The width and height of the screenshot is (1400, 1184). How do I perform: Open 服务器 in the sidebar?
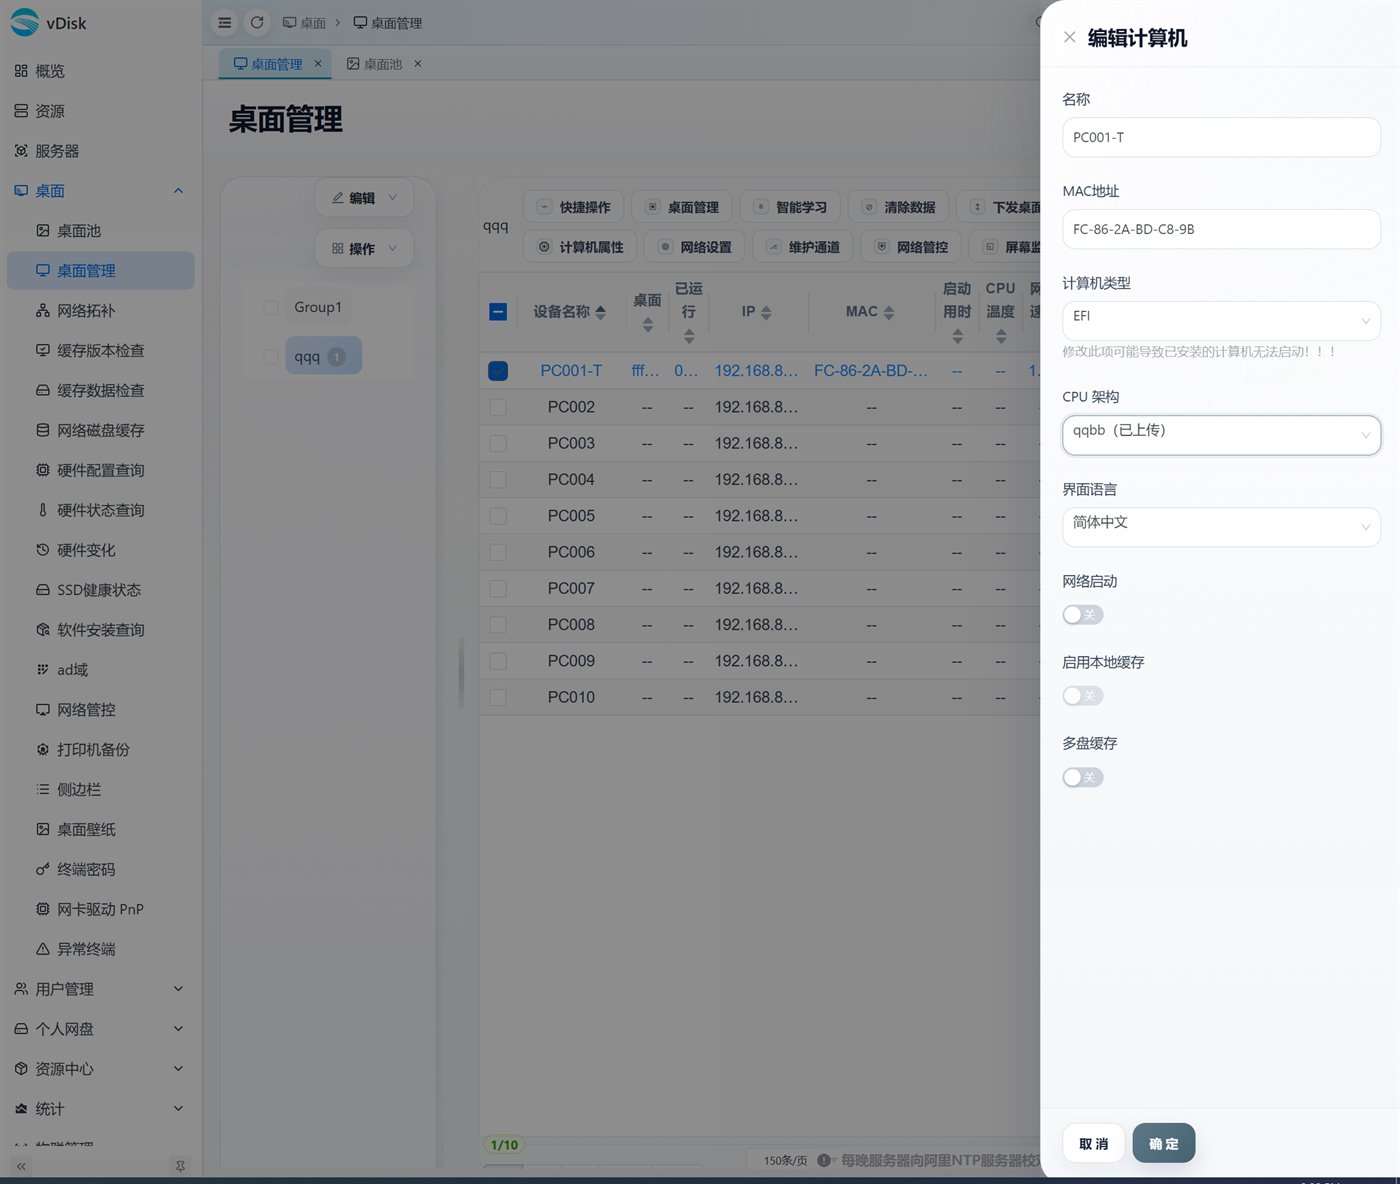tap(101, 151)
